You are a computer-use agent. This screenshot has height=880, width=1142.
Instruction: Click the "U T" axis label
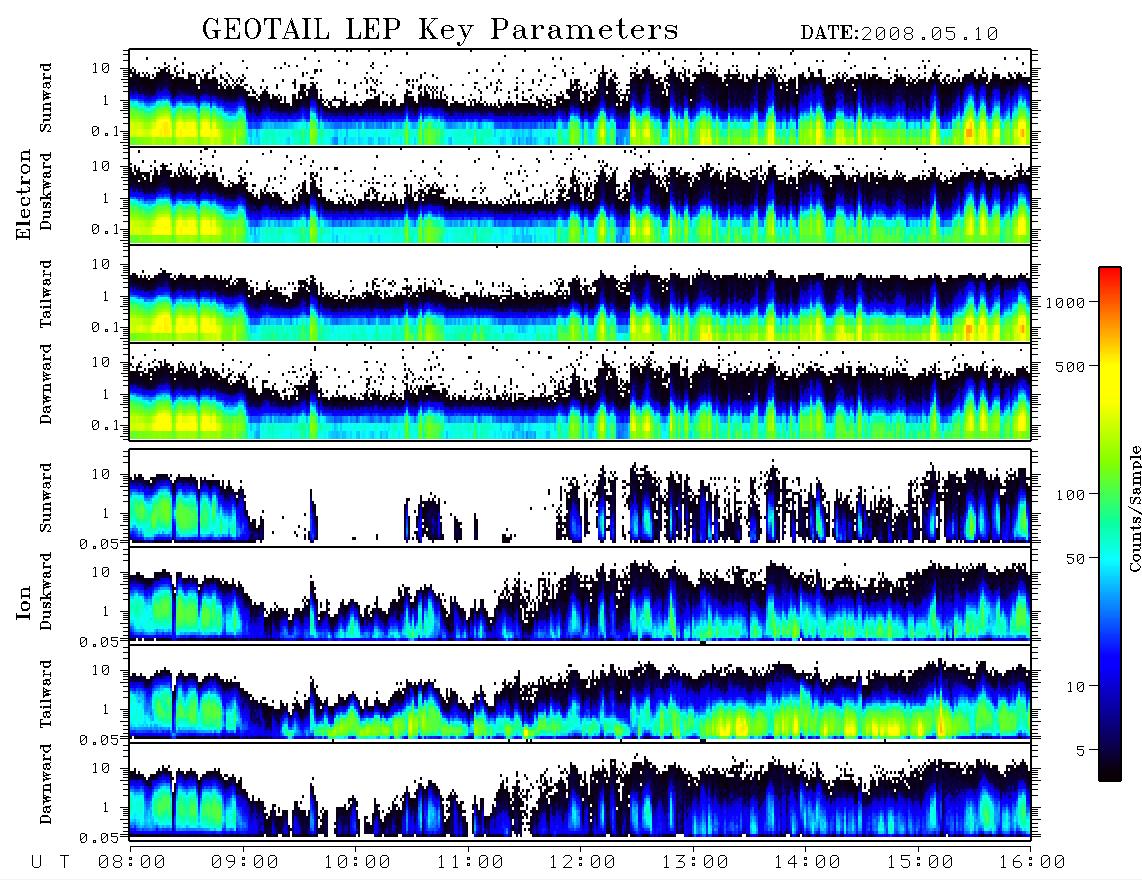(51, 862)
